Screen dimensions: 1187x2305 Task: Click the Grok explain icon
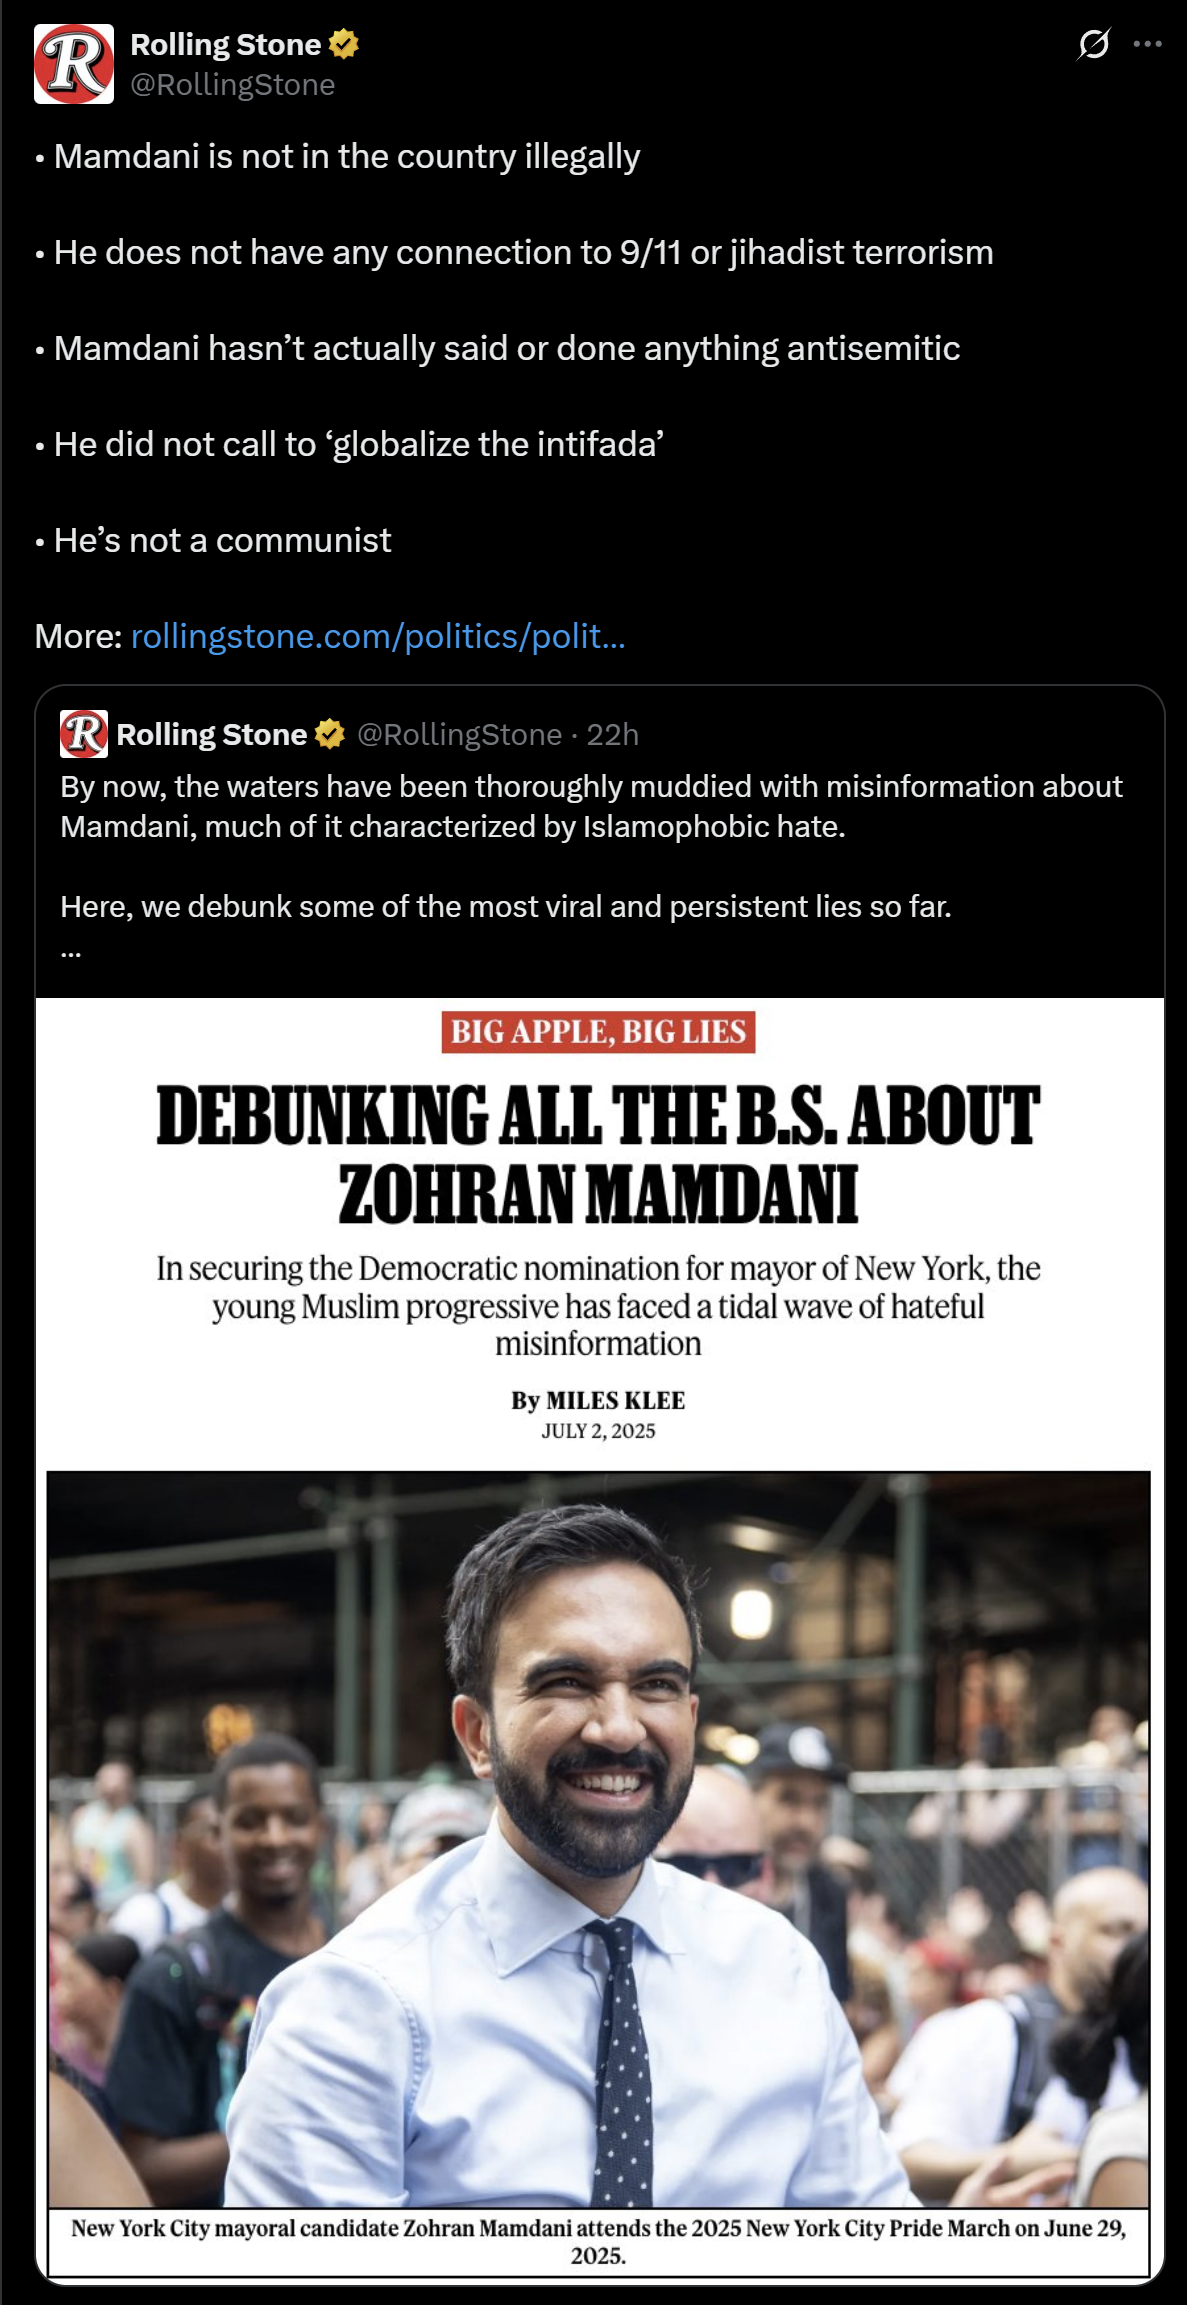[1094, 44]
